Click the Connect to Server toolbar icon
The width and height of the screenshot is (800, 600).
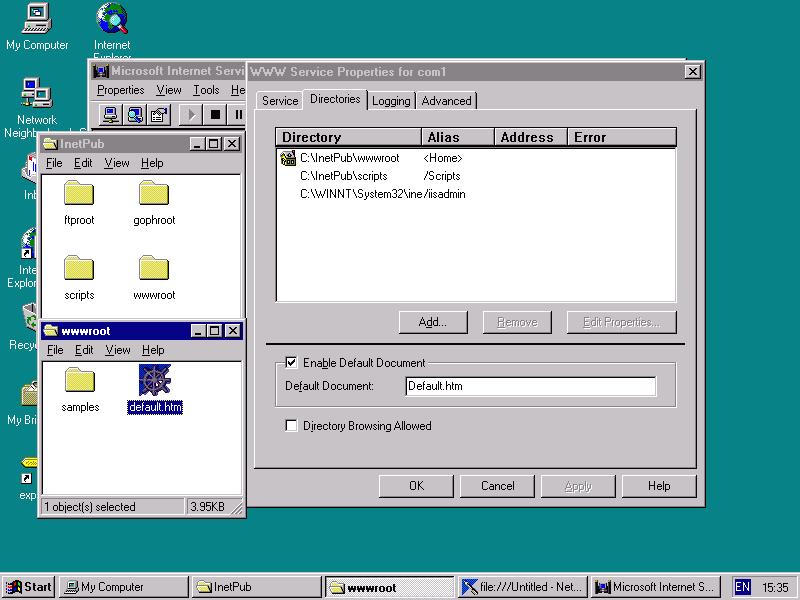tap(111, 115)
